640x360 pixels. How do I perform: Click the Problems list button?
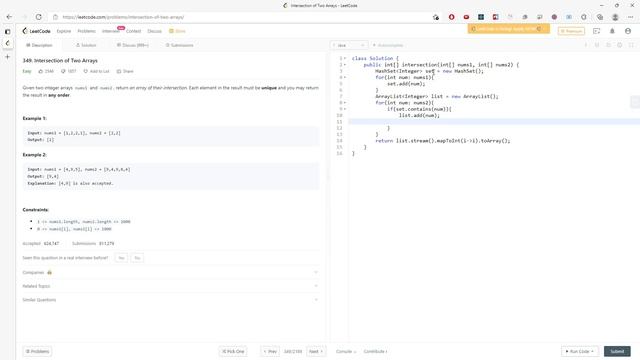37,351
